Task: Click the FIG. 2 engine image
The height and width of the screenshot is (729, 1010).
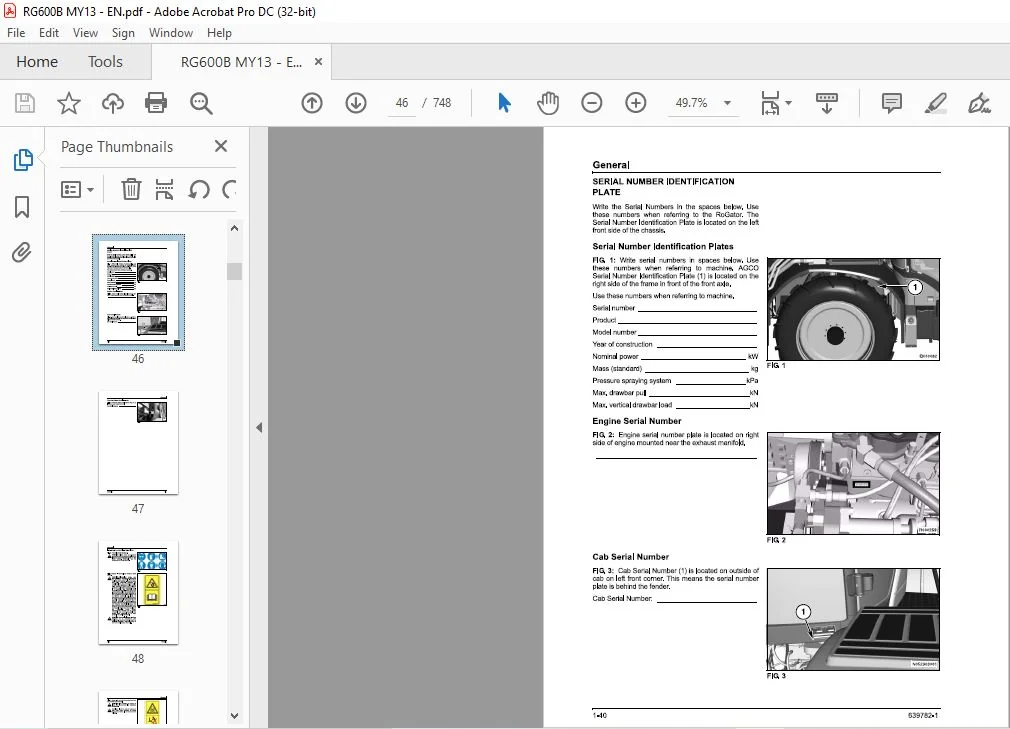Action: [x=853, y=484]
